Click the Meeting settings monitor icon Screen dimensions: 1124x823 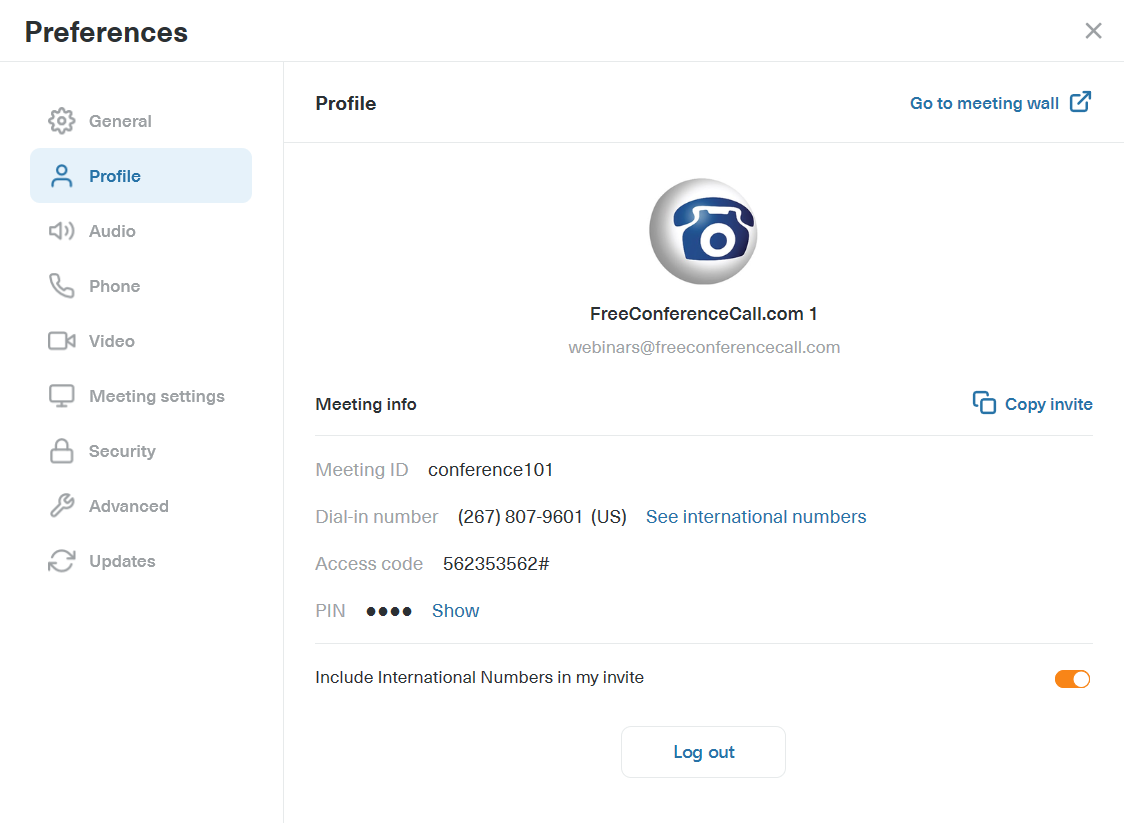[x=62, y=396]
